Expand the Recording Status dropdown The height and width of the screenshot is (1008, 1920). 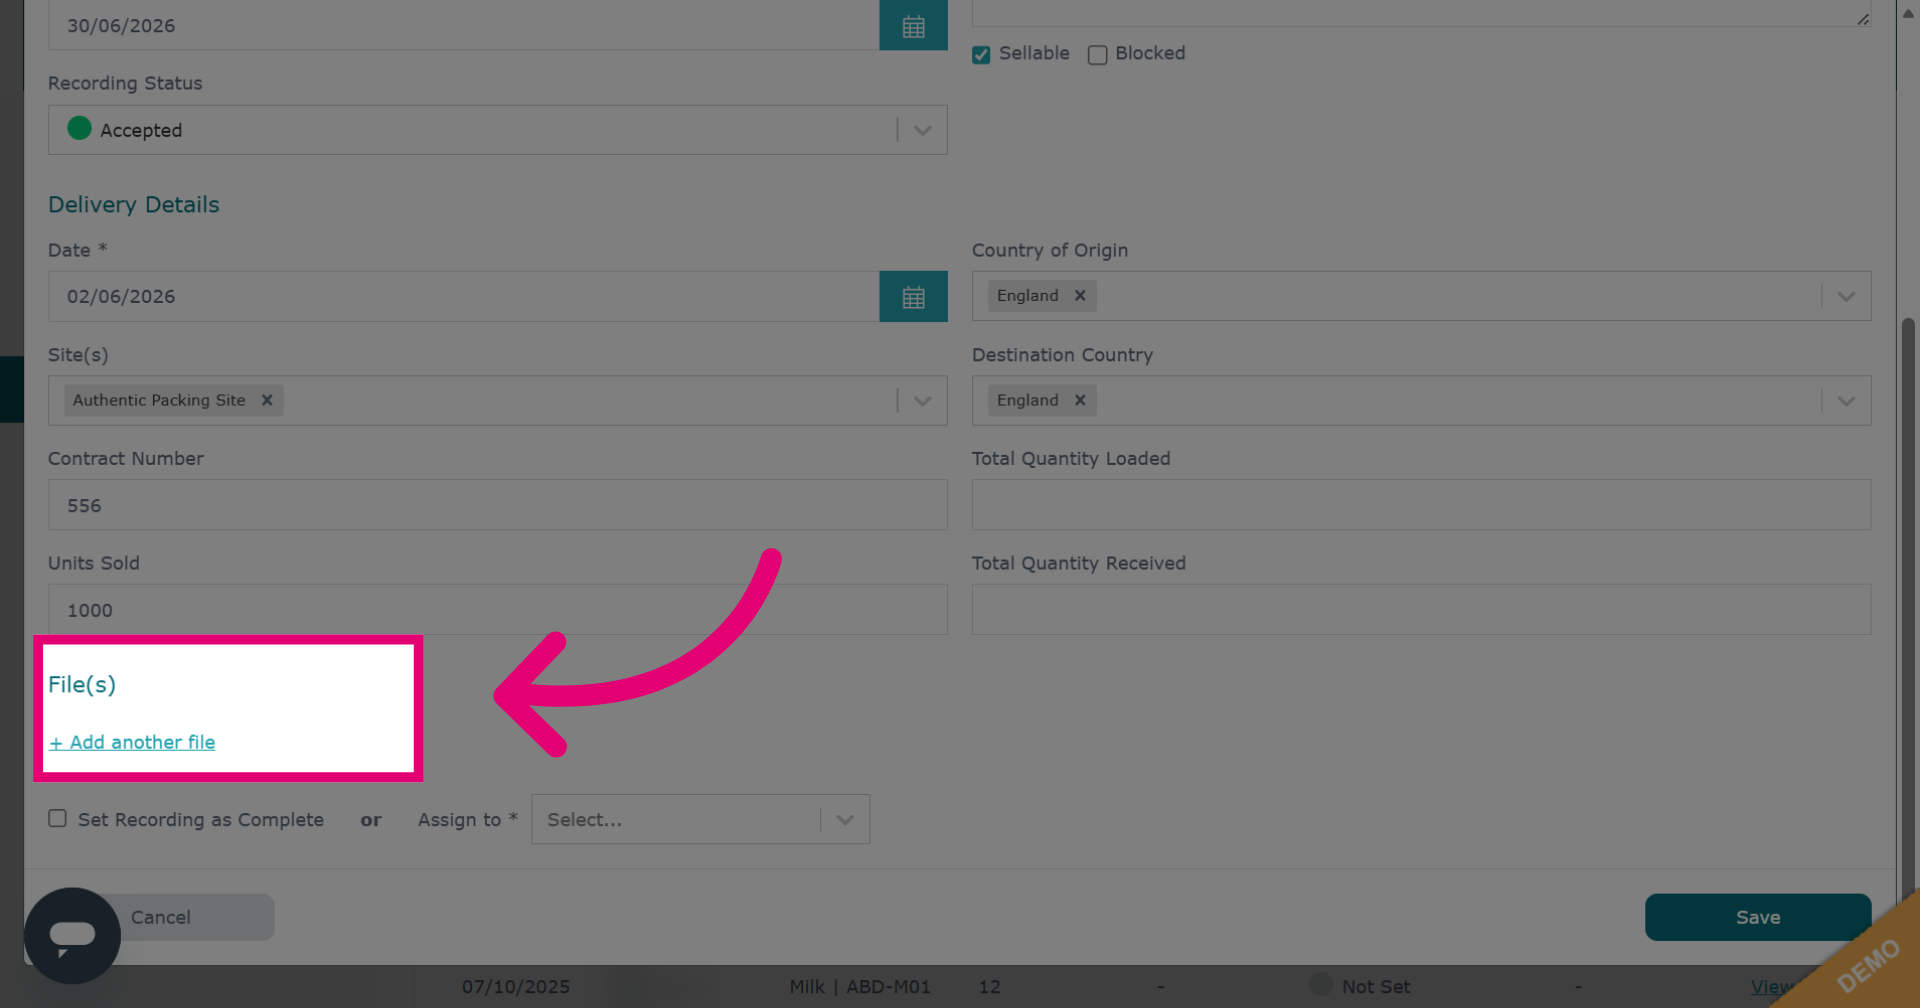click(922, 130)
